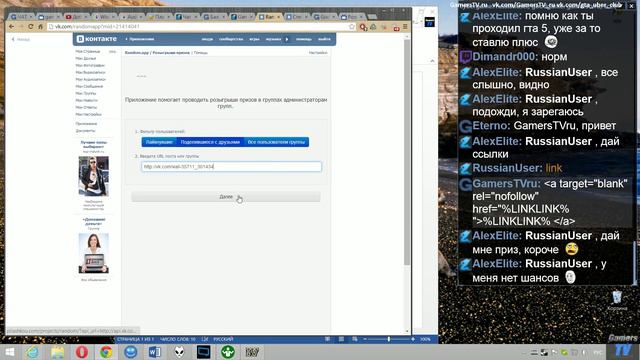Click 'сообщества' in VK top menu
Viewport: 640px width, 360px height.
coord(231,39)
